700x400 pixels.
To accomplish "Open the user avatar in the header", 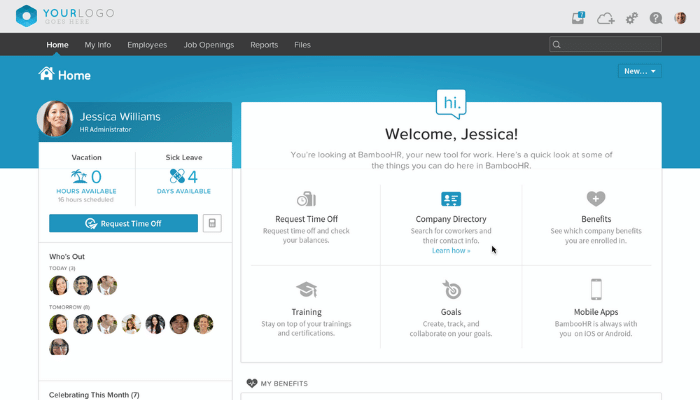I will (680, 18).
